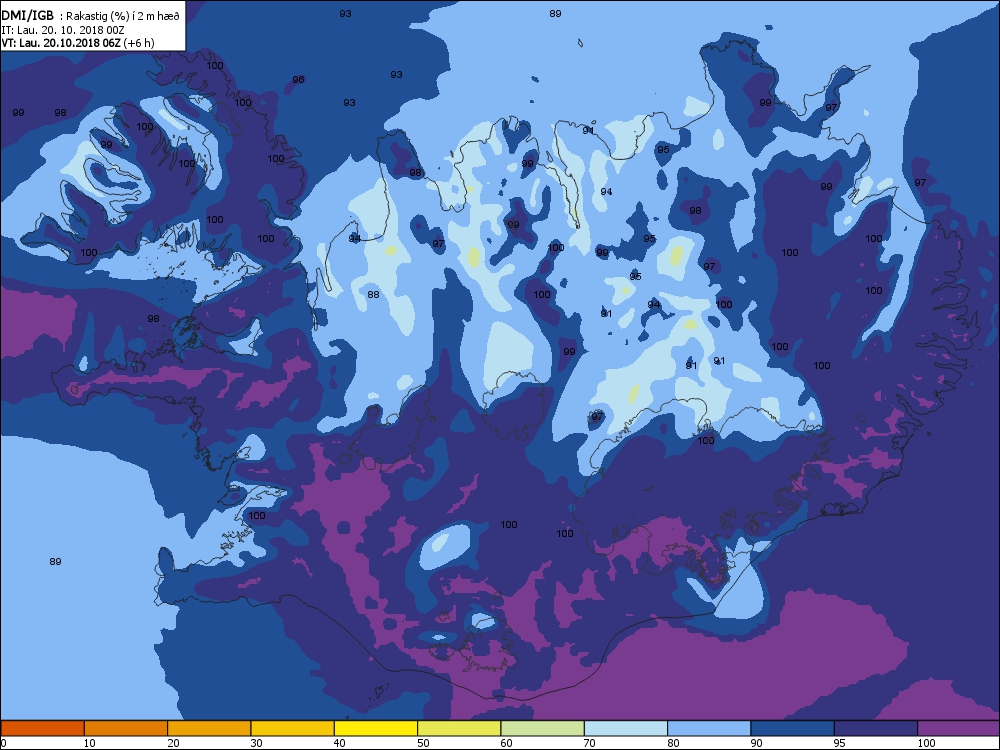
Task: Select the medium blue 80–90 legend swatch
Action: coord(709,728)
